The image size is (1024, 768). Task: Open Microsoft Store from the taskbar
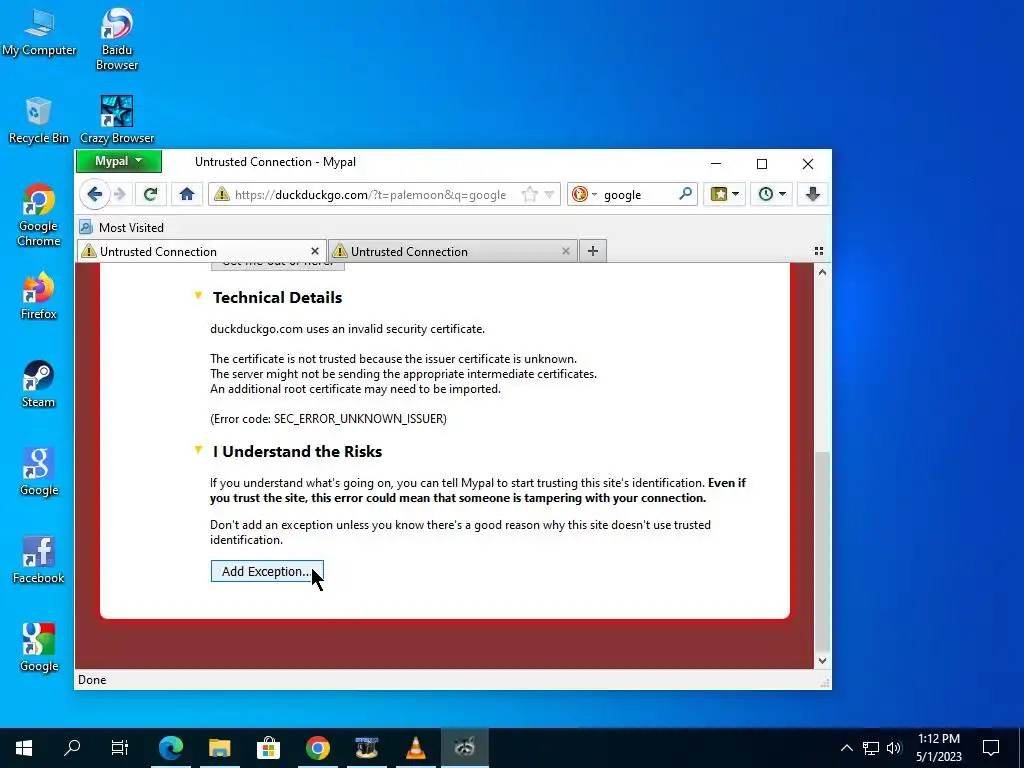[x=268, y=748]
